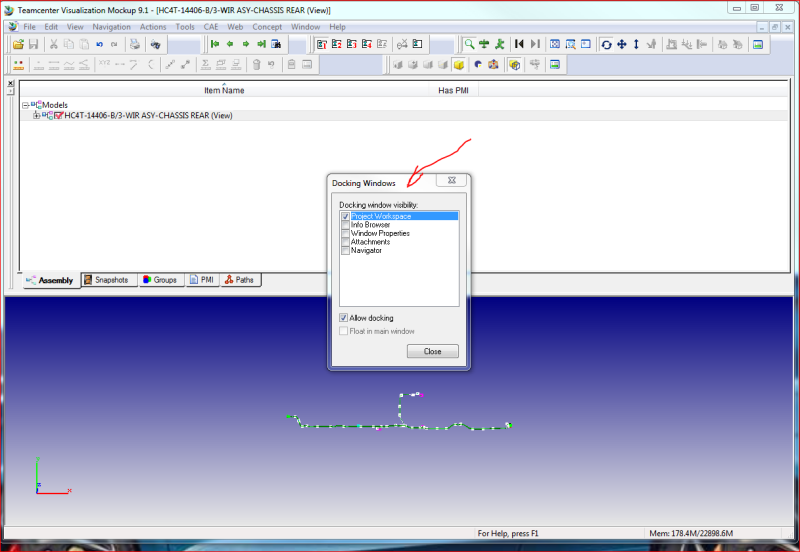
Task: Click the blue Undo arrow icon
Action: tap(99, 44)
